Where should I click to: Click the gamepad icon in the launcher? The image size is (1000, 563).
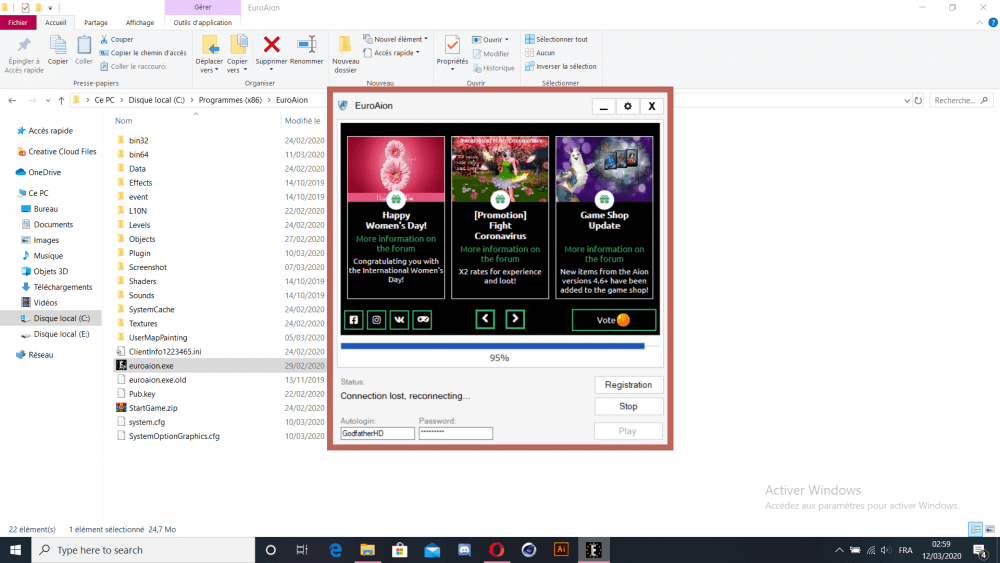pyautogui.click(x=423, y=320)
